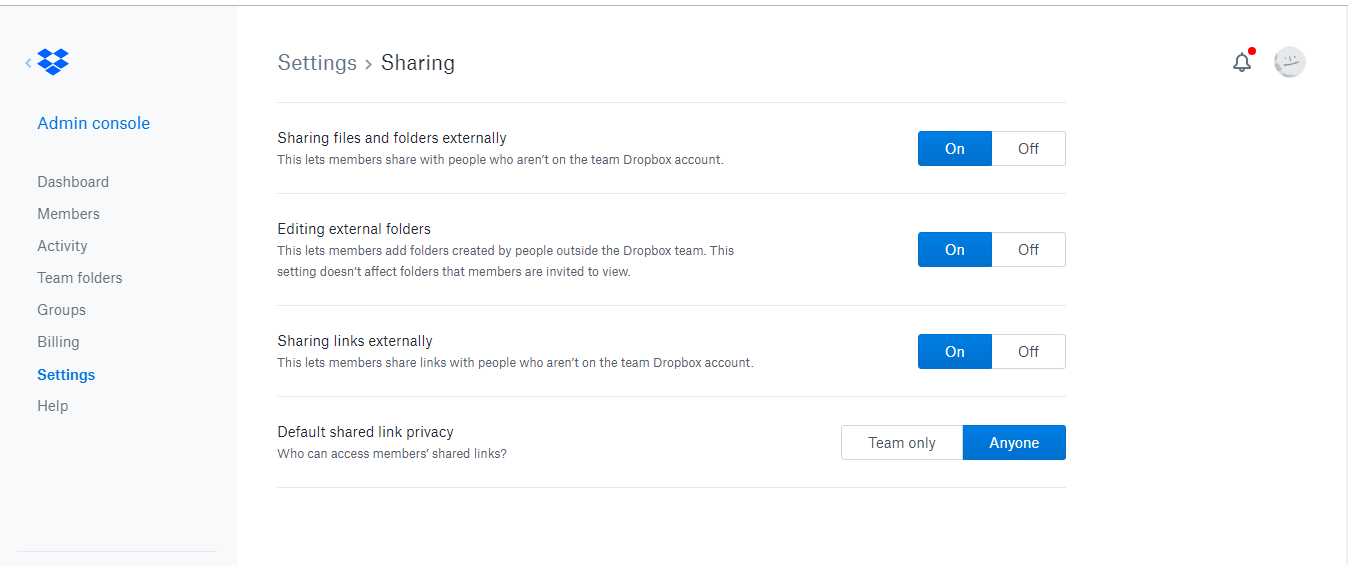This screenshot has width=1348, height=566.
Task: Go to Groups in the sidebar
Action: (x=61, y=310)
